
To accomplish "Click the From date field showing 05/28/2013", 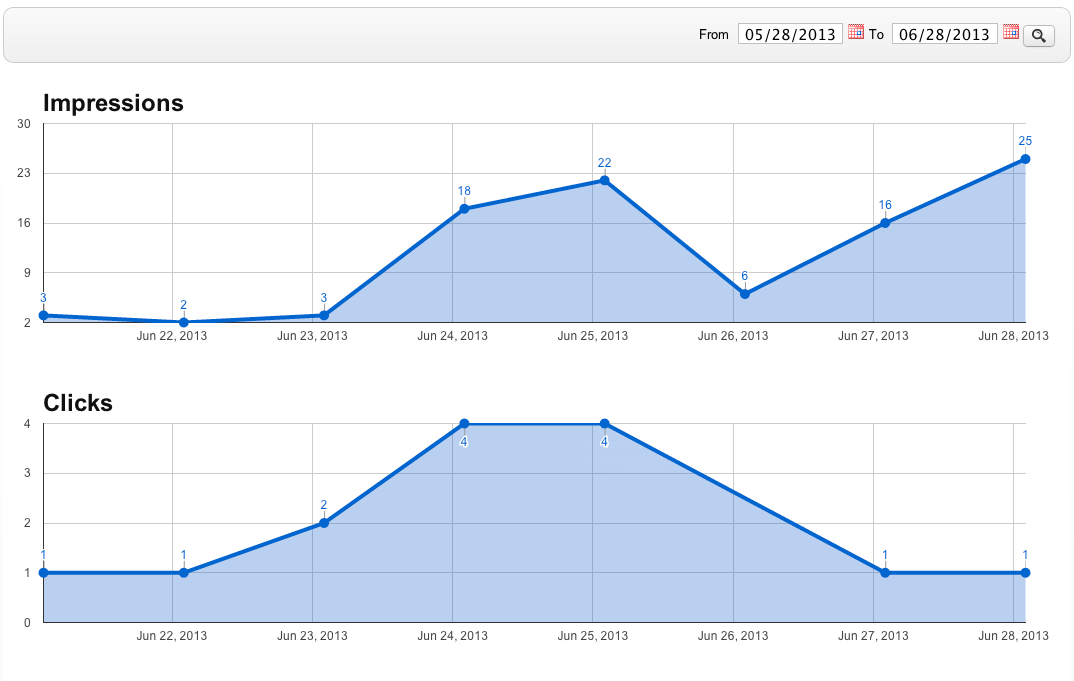I will tap(790, 34).
